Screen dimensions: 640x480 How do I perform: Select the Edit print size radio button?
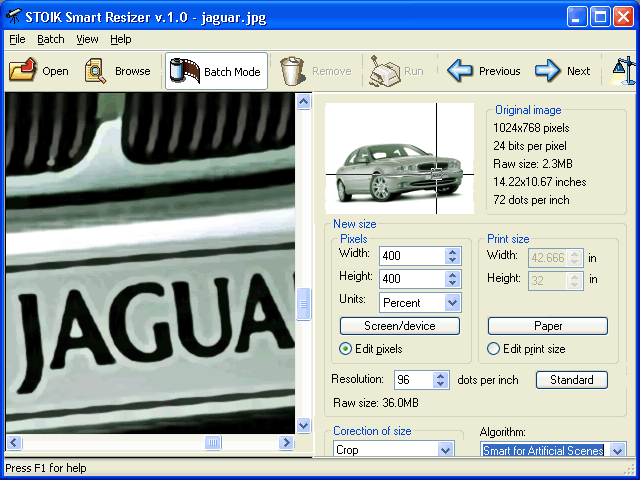point(493,349)
